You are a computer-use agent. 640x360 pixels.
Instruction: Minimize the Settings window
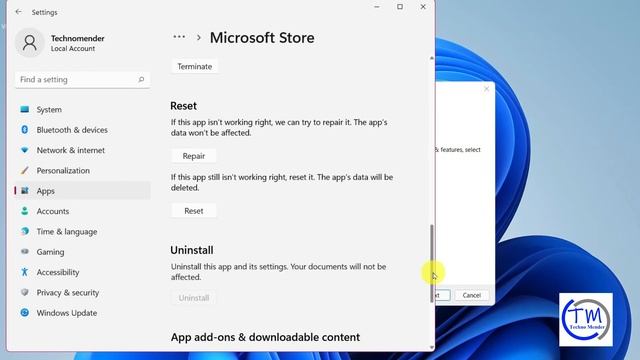(x=377, y=7)
